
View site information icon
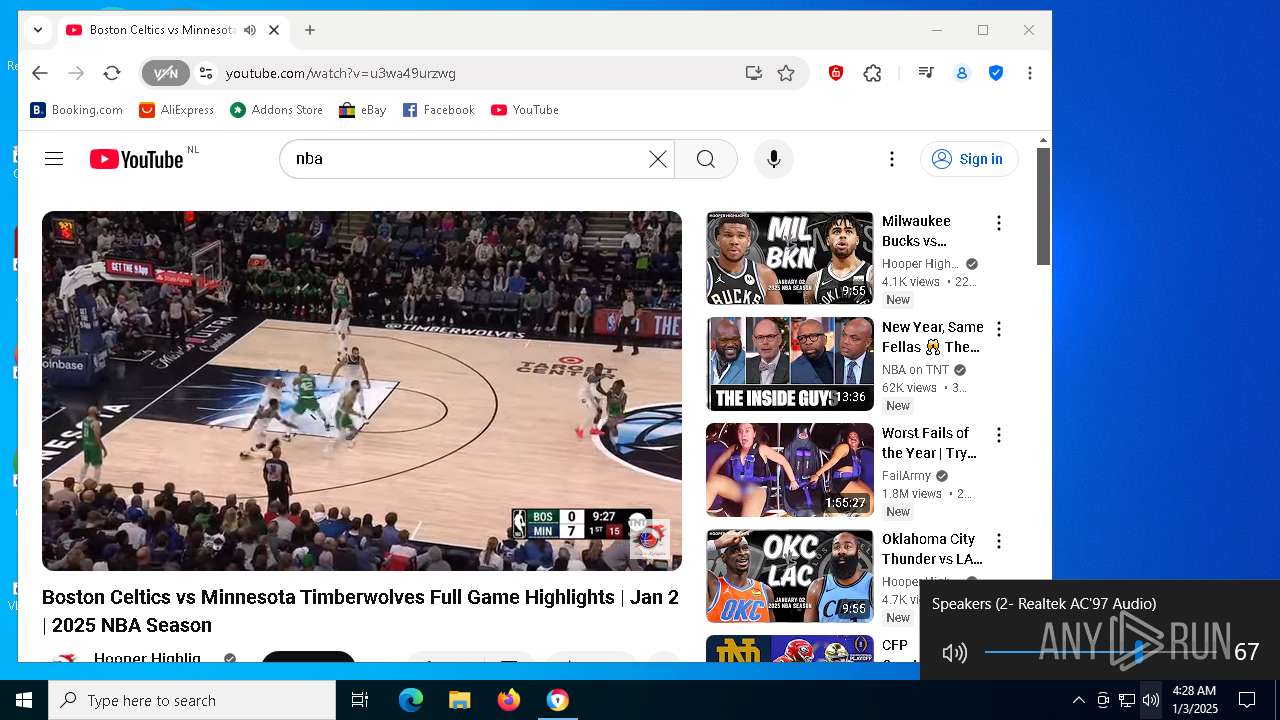[206, 73]
